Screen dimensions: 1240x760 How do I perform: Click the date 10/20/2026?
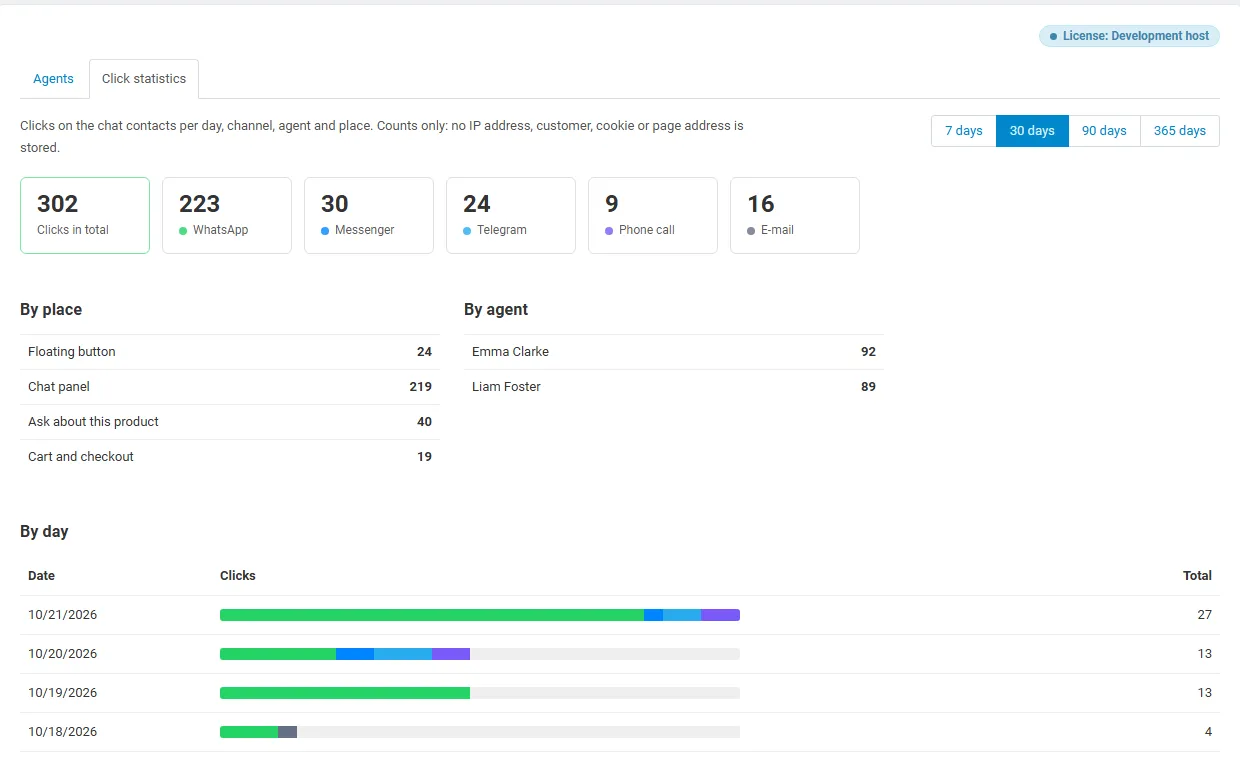pyautogui.click(x=63, y=654)
